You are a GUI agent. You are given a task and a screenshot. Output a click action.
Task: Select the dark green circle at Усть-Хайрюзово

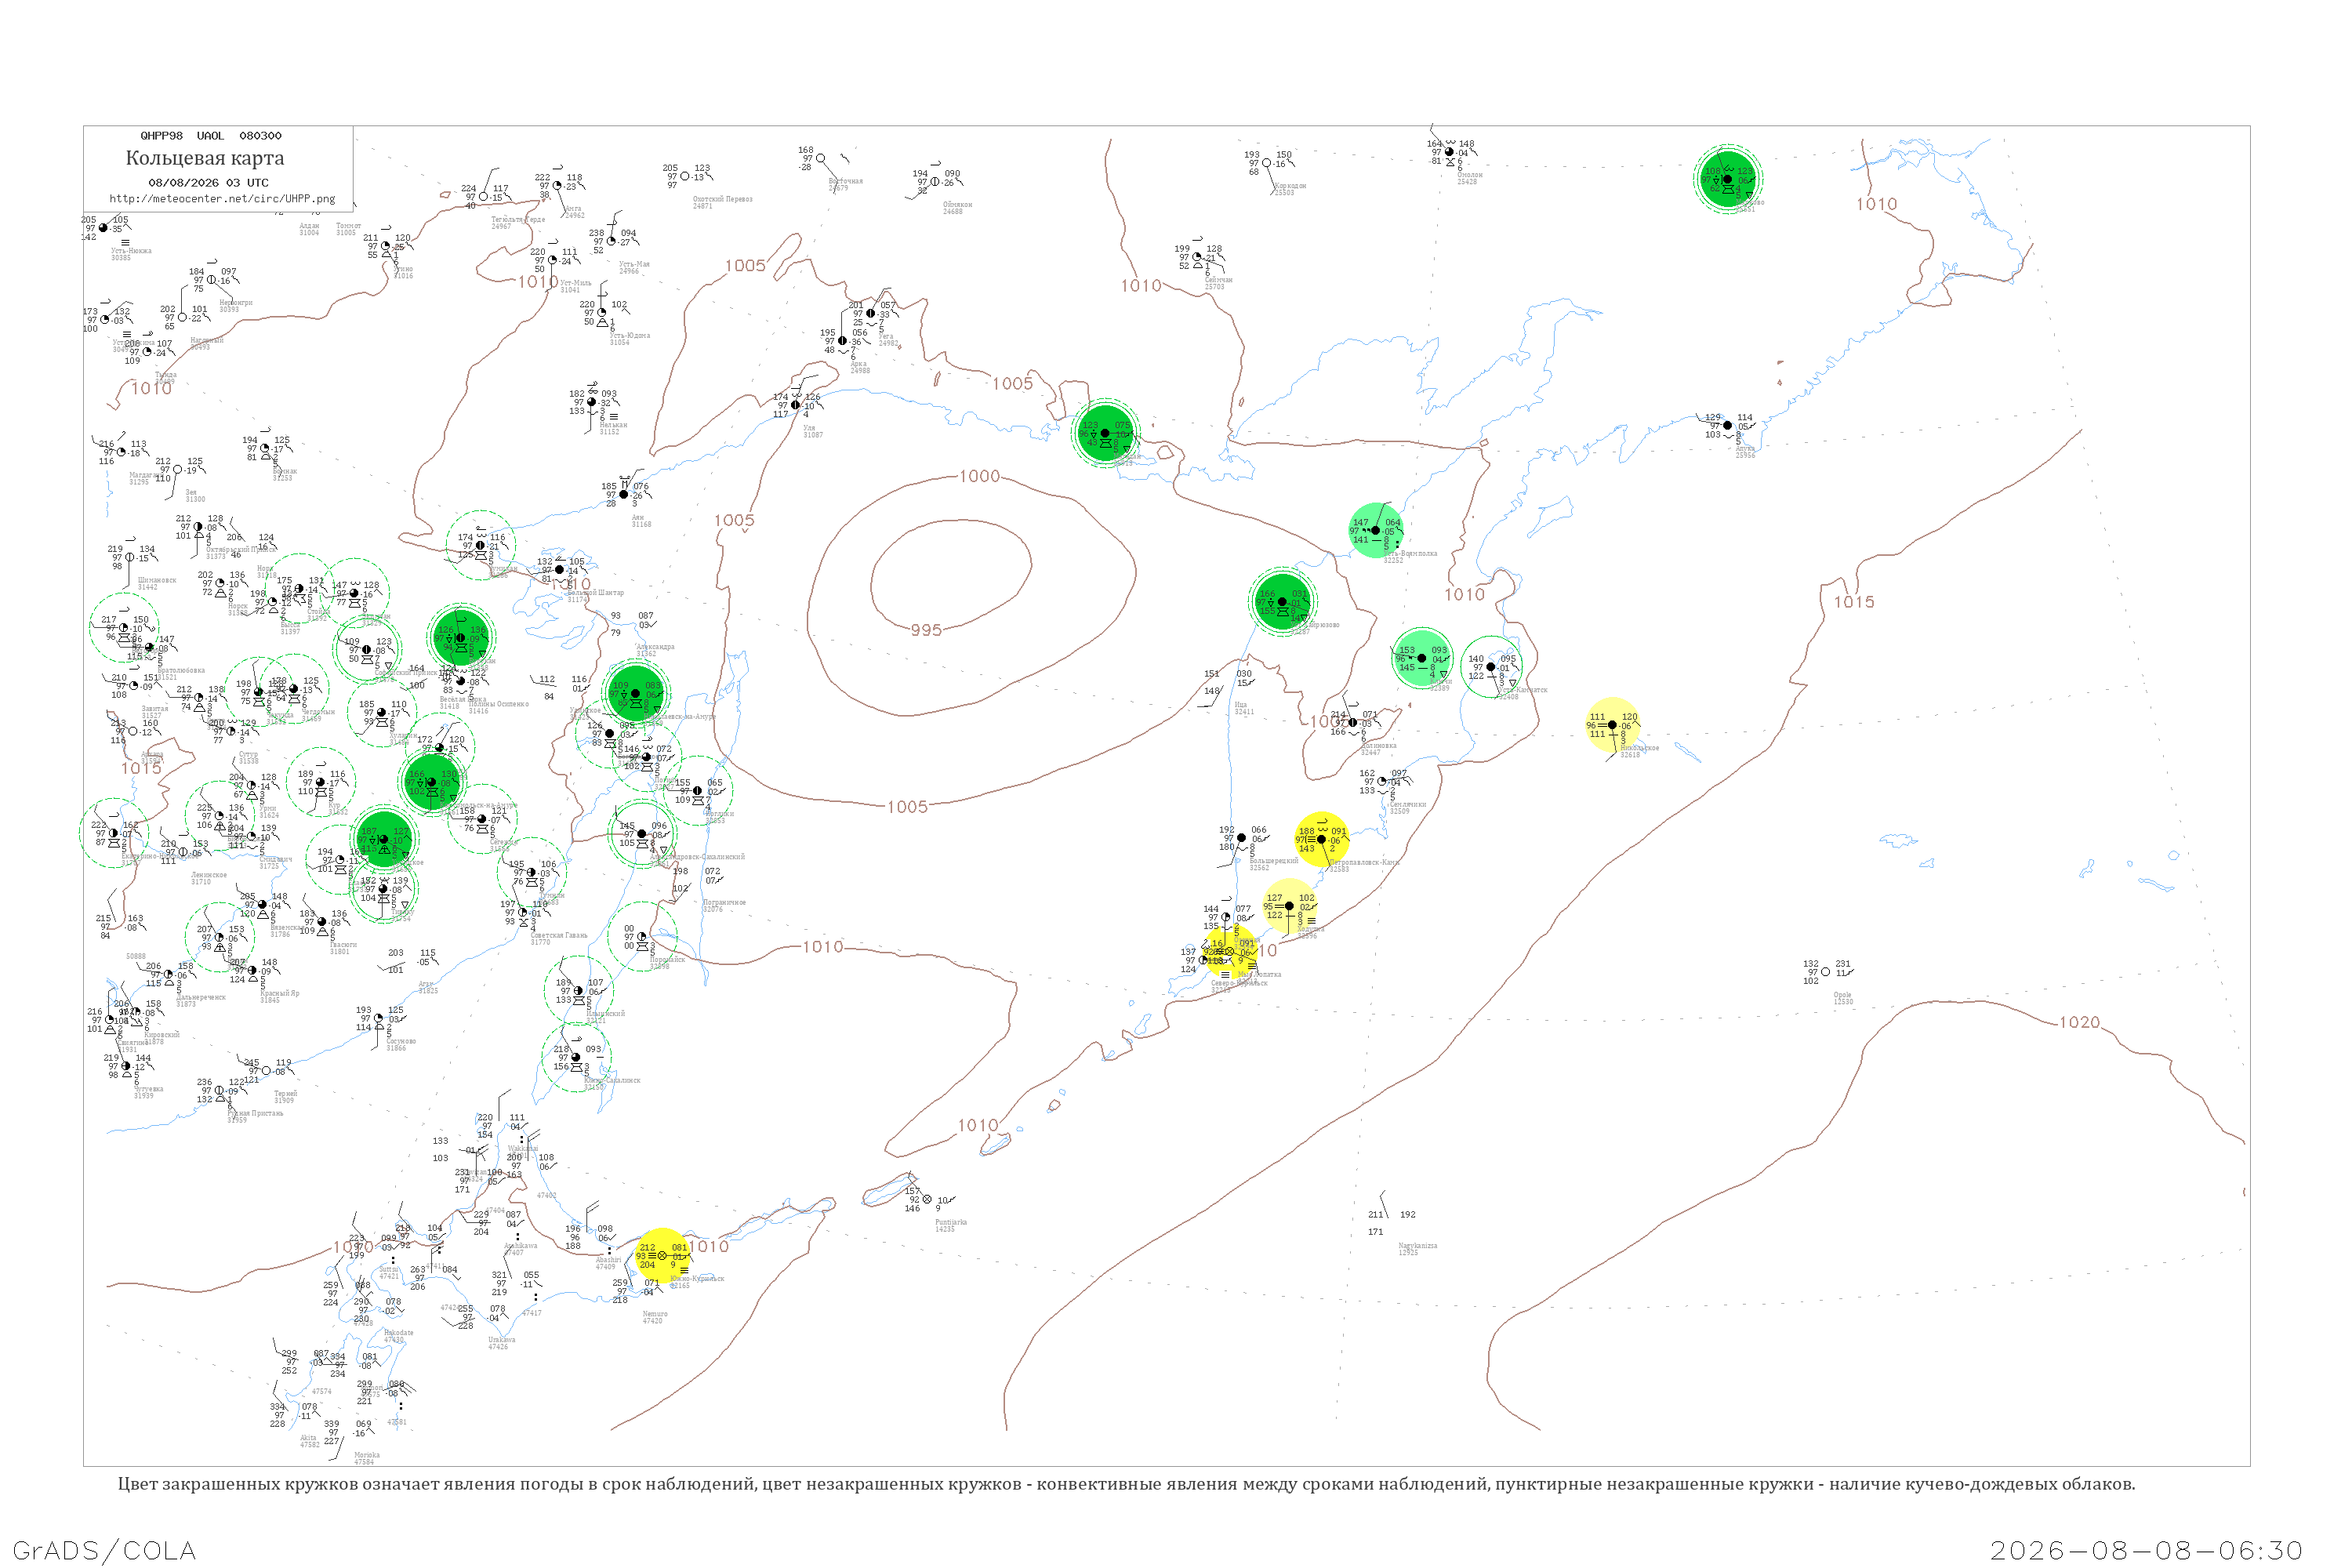pos(1282,602)
